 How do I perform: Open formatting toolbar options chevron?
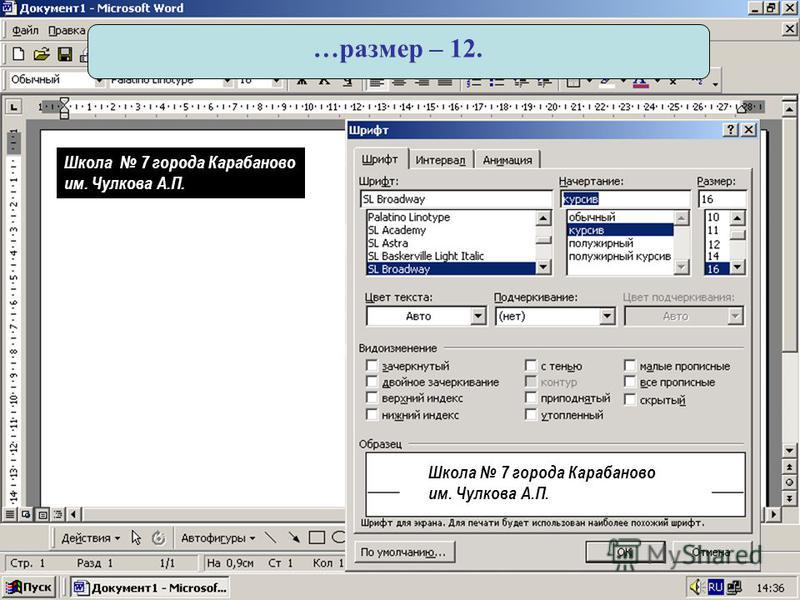coord(715,83)
